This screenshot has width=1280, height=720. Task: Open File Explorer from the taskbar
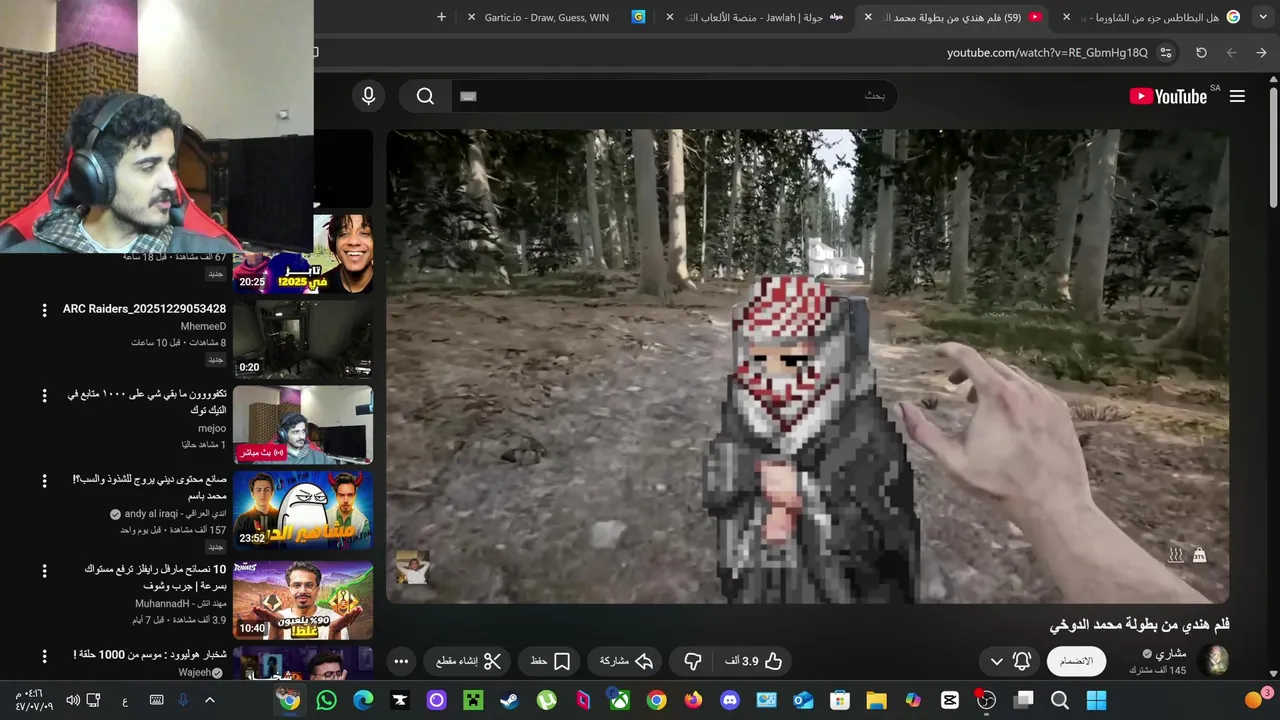click(x=877, y=700)
